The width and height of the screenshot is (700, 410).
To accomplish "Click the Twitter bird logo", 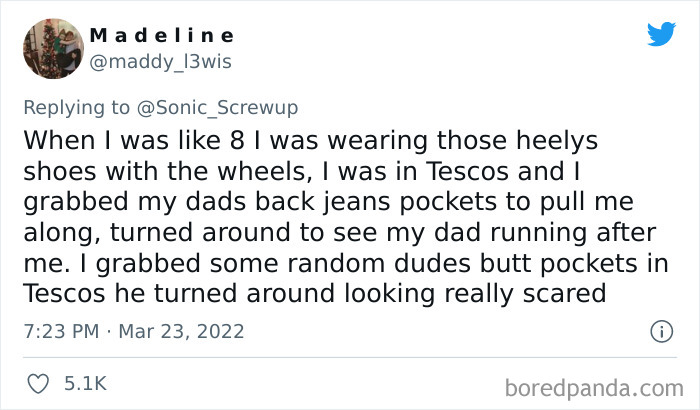I will [660, 35].
